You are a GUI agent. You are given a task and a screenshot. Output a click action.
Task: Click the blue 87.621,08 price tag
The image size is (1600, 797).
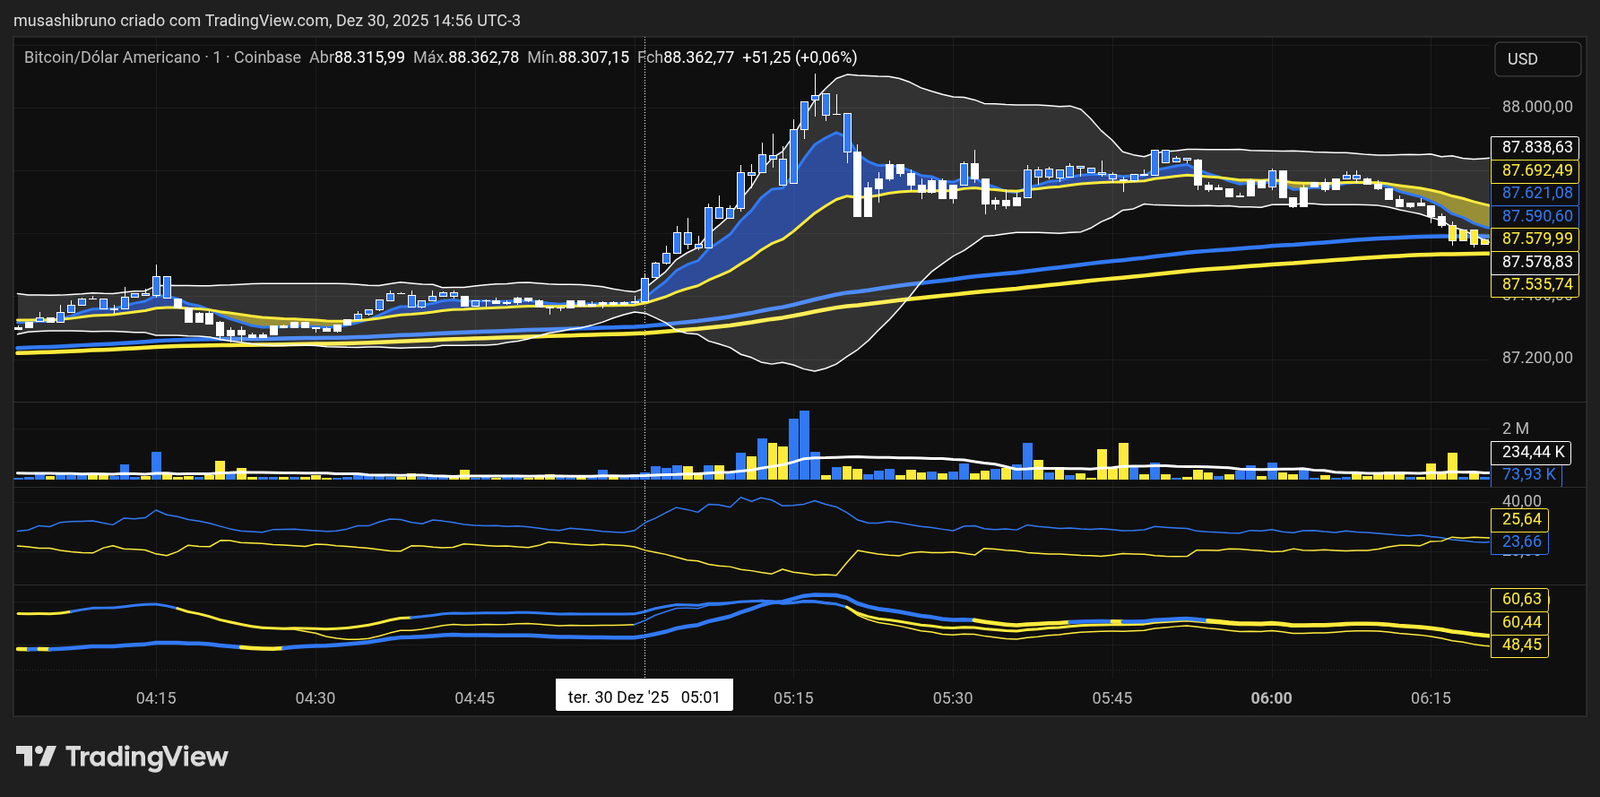(x=1536, y=193)
